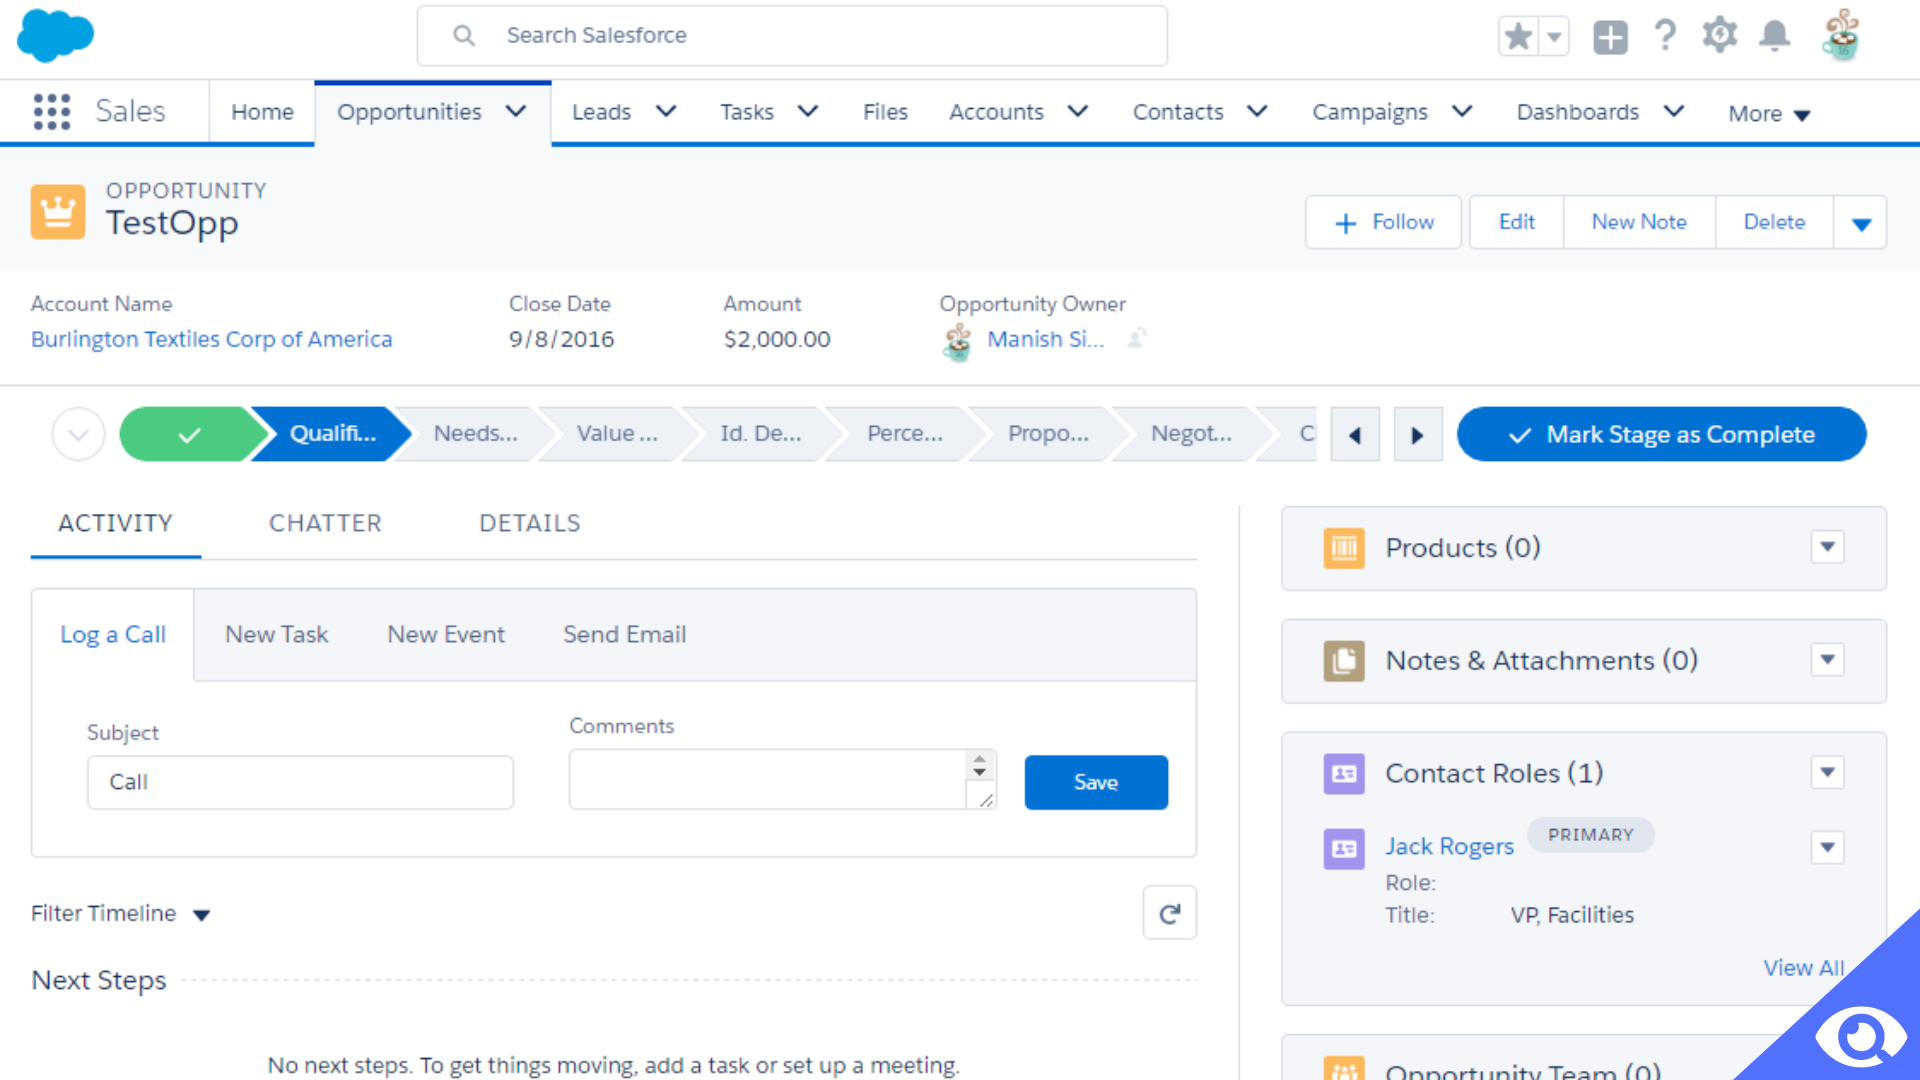The image size is (1920, 1080).
Task: Open the user profile avatar menu
Action: coord(1841,36)
